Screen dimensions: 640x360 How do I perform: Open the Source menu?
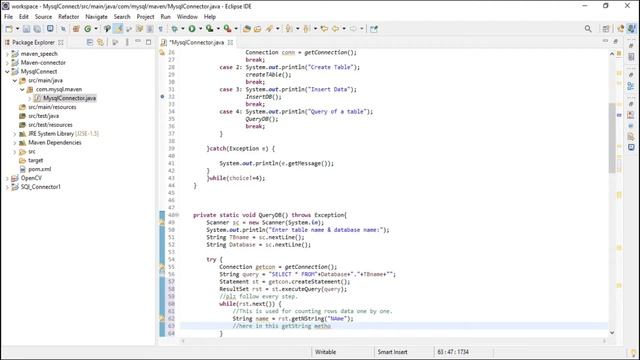(x=43, y=17)
